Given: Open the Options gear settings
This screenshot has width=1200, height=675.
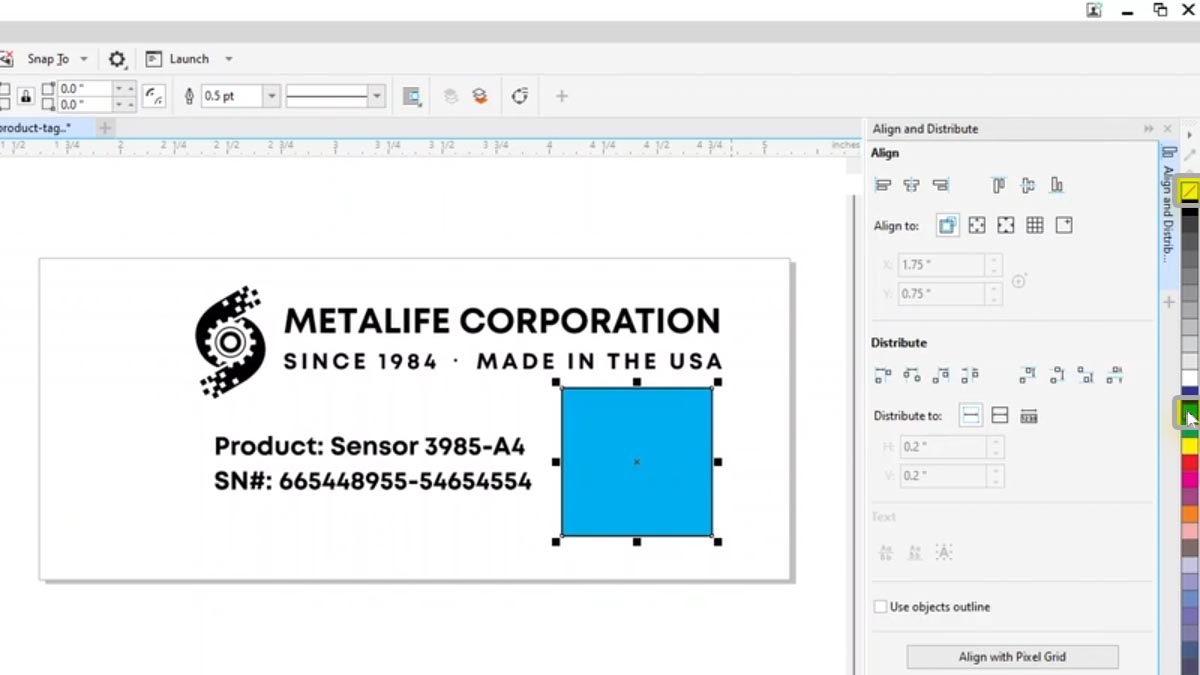Looking at the screenshot, I should click(x=117, y=59).
